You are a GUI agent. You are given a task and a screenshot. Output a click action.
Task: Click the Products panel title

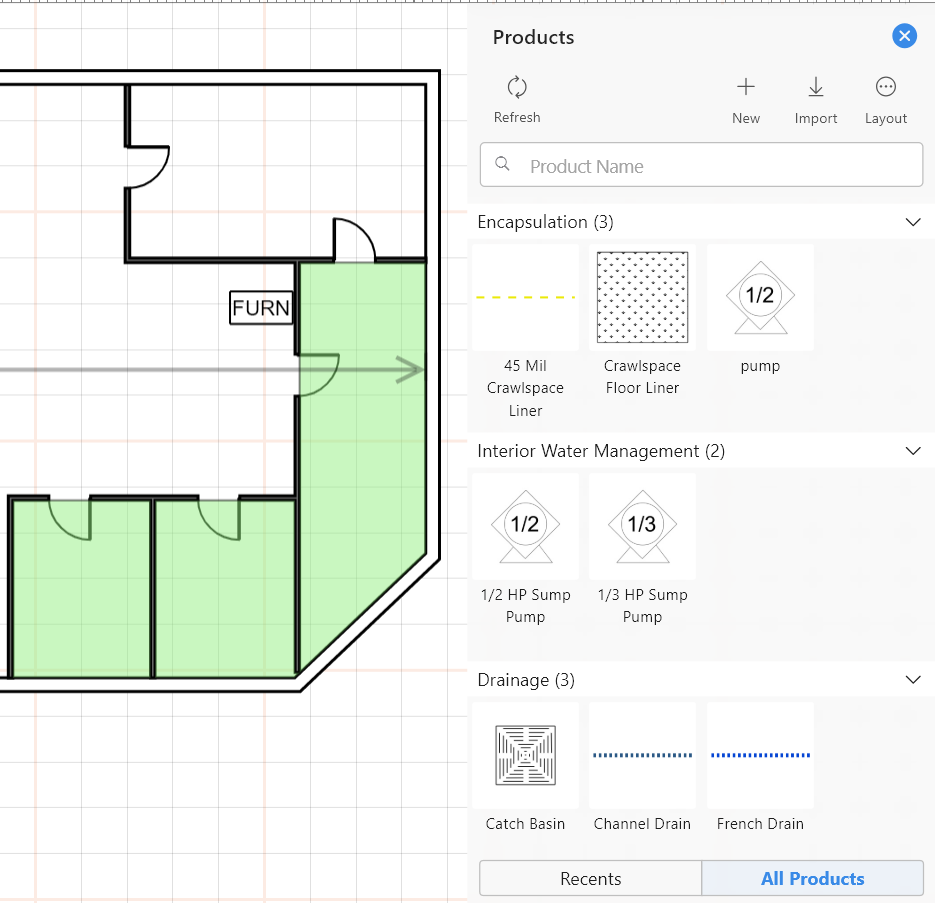pos(533,37)
